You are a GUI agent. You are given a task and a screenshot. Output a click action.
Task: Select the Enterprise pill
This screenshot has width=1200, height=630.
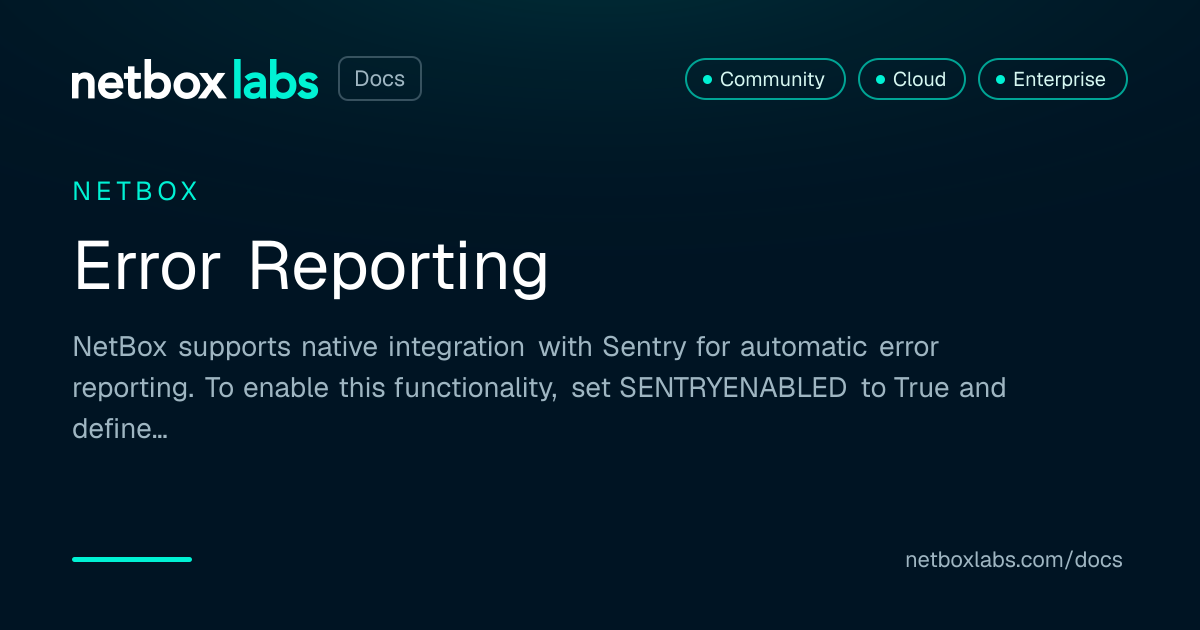[1052, 79]
